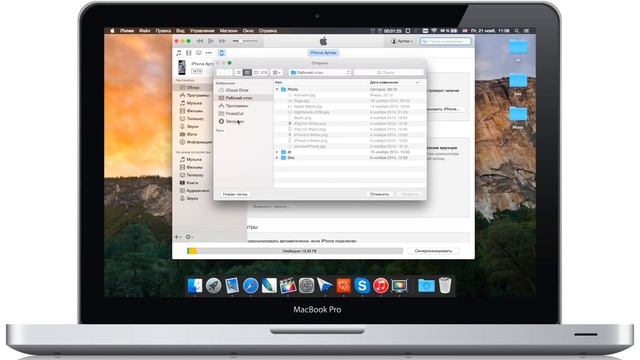Select the iPhone Артем tab

(x=323, y=53)
